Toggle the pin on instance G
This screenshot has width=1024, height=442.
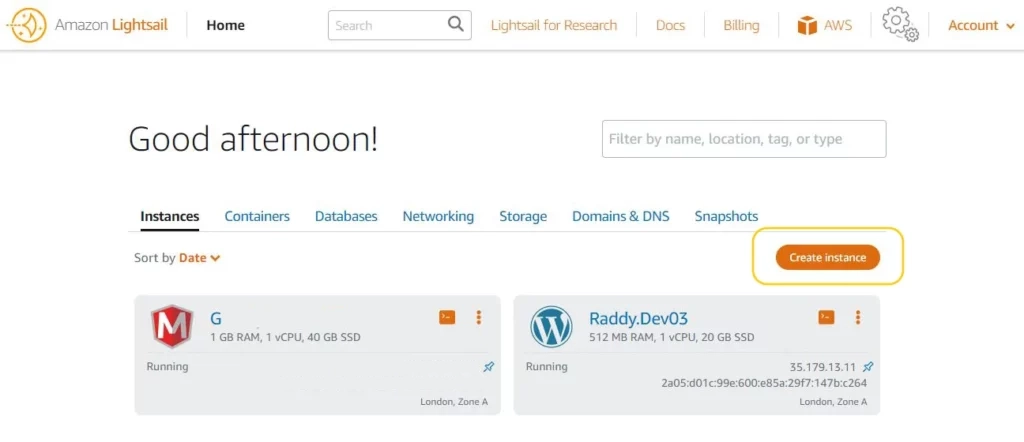pyautogui.click(x=489, y=367)
